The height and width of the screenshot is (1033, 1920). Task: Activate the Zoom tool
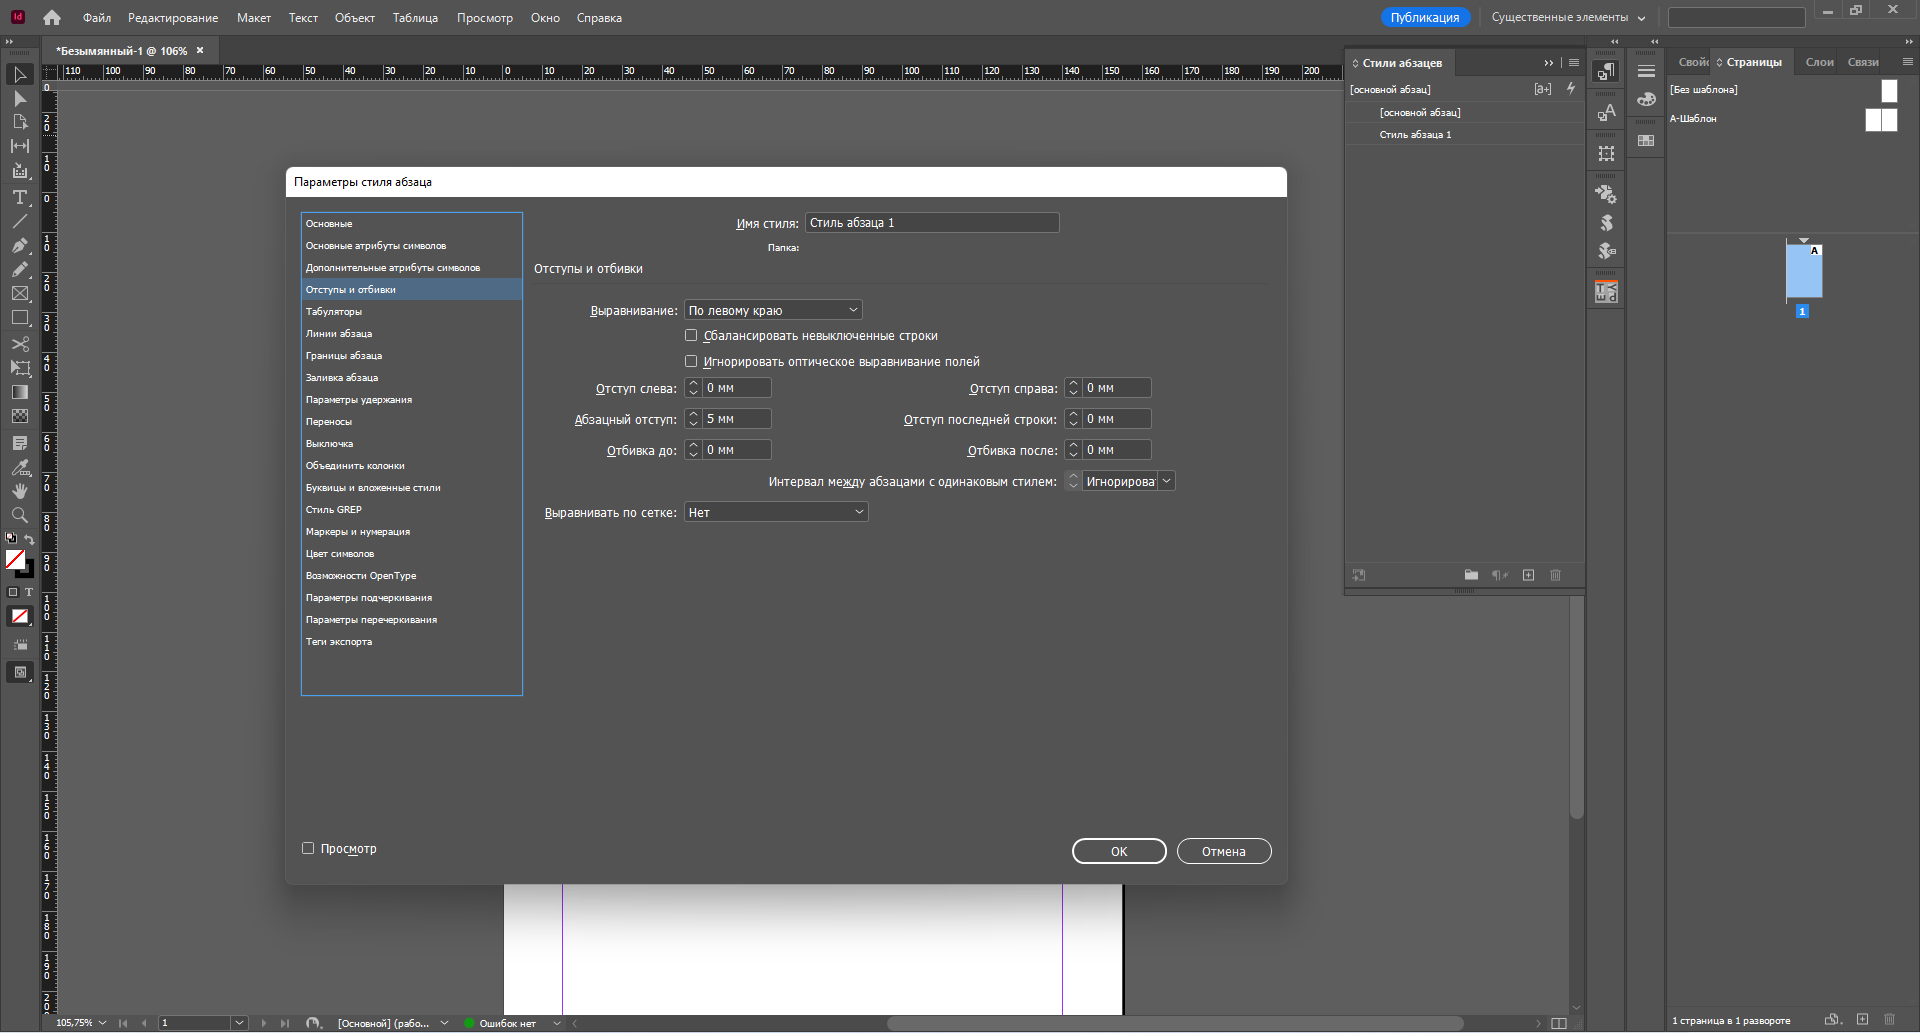(x=19, y=515)
